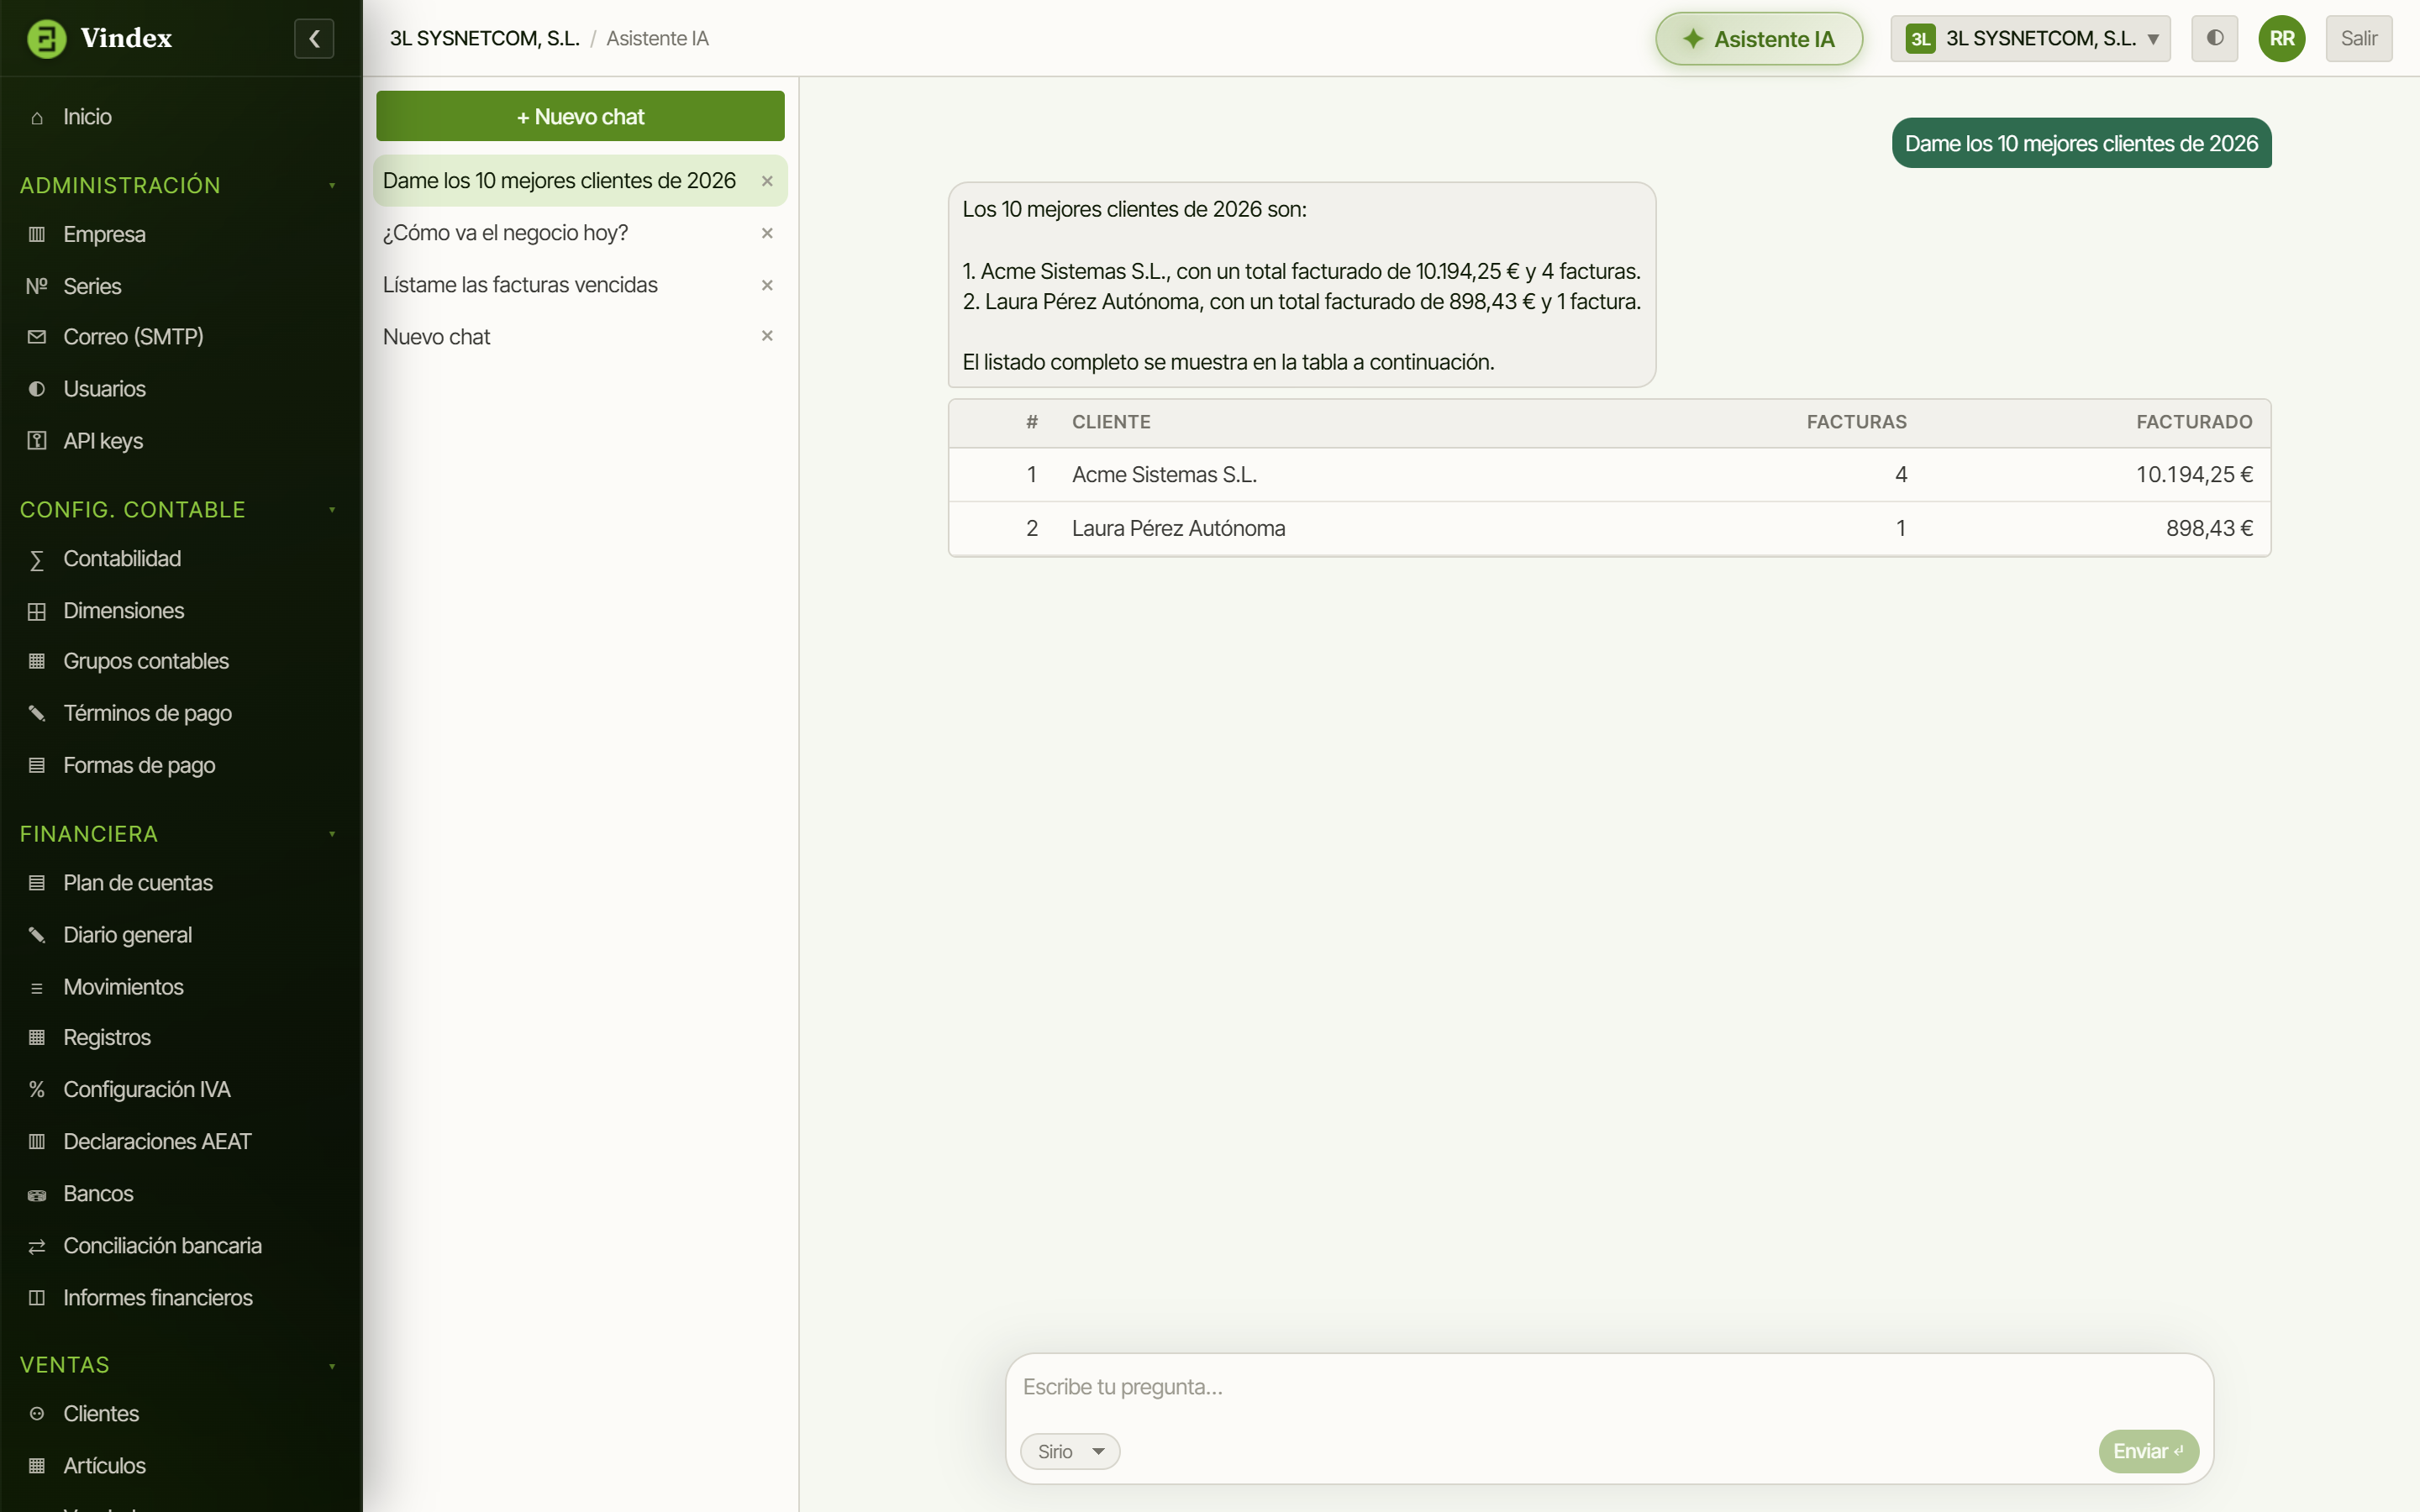Image resolution: width=2420 pixels, height=1512 pixels.
Task: Open Diario general pencil icon
Action: (37, 935)
